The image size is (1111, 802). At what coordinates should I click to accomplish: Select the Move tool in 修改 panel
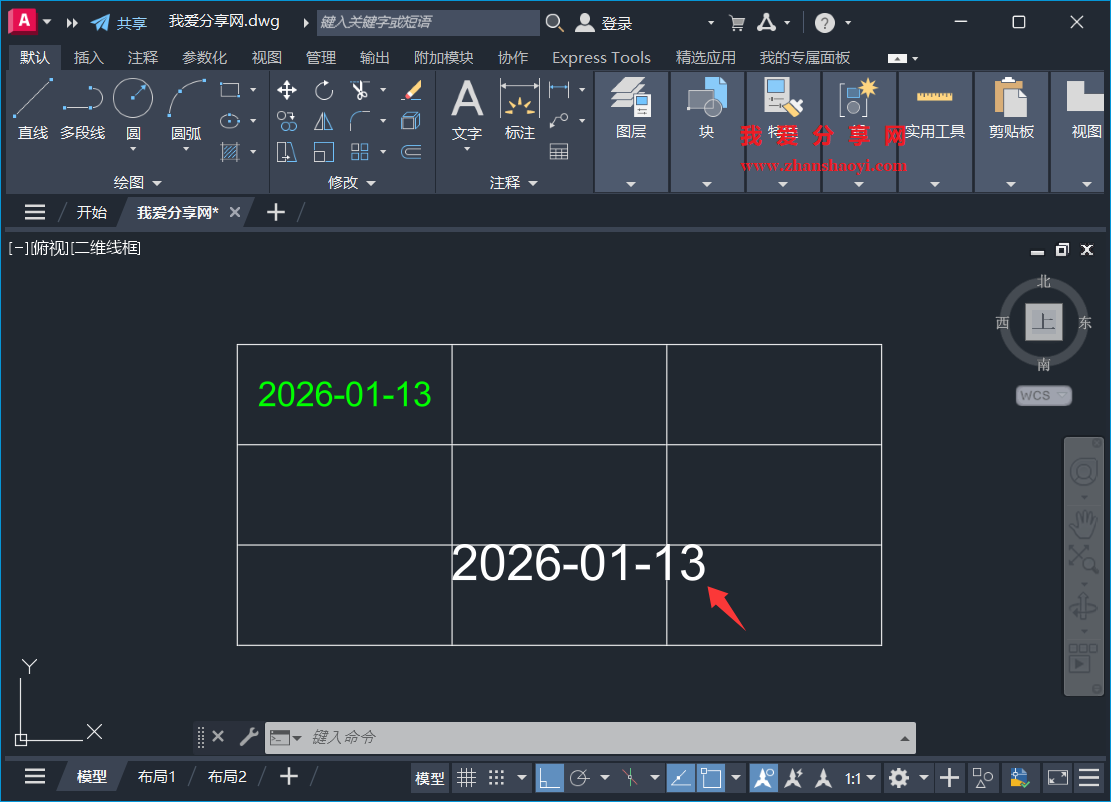click(x=286, y=90)
